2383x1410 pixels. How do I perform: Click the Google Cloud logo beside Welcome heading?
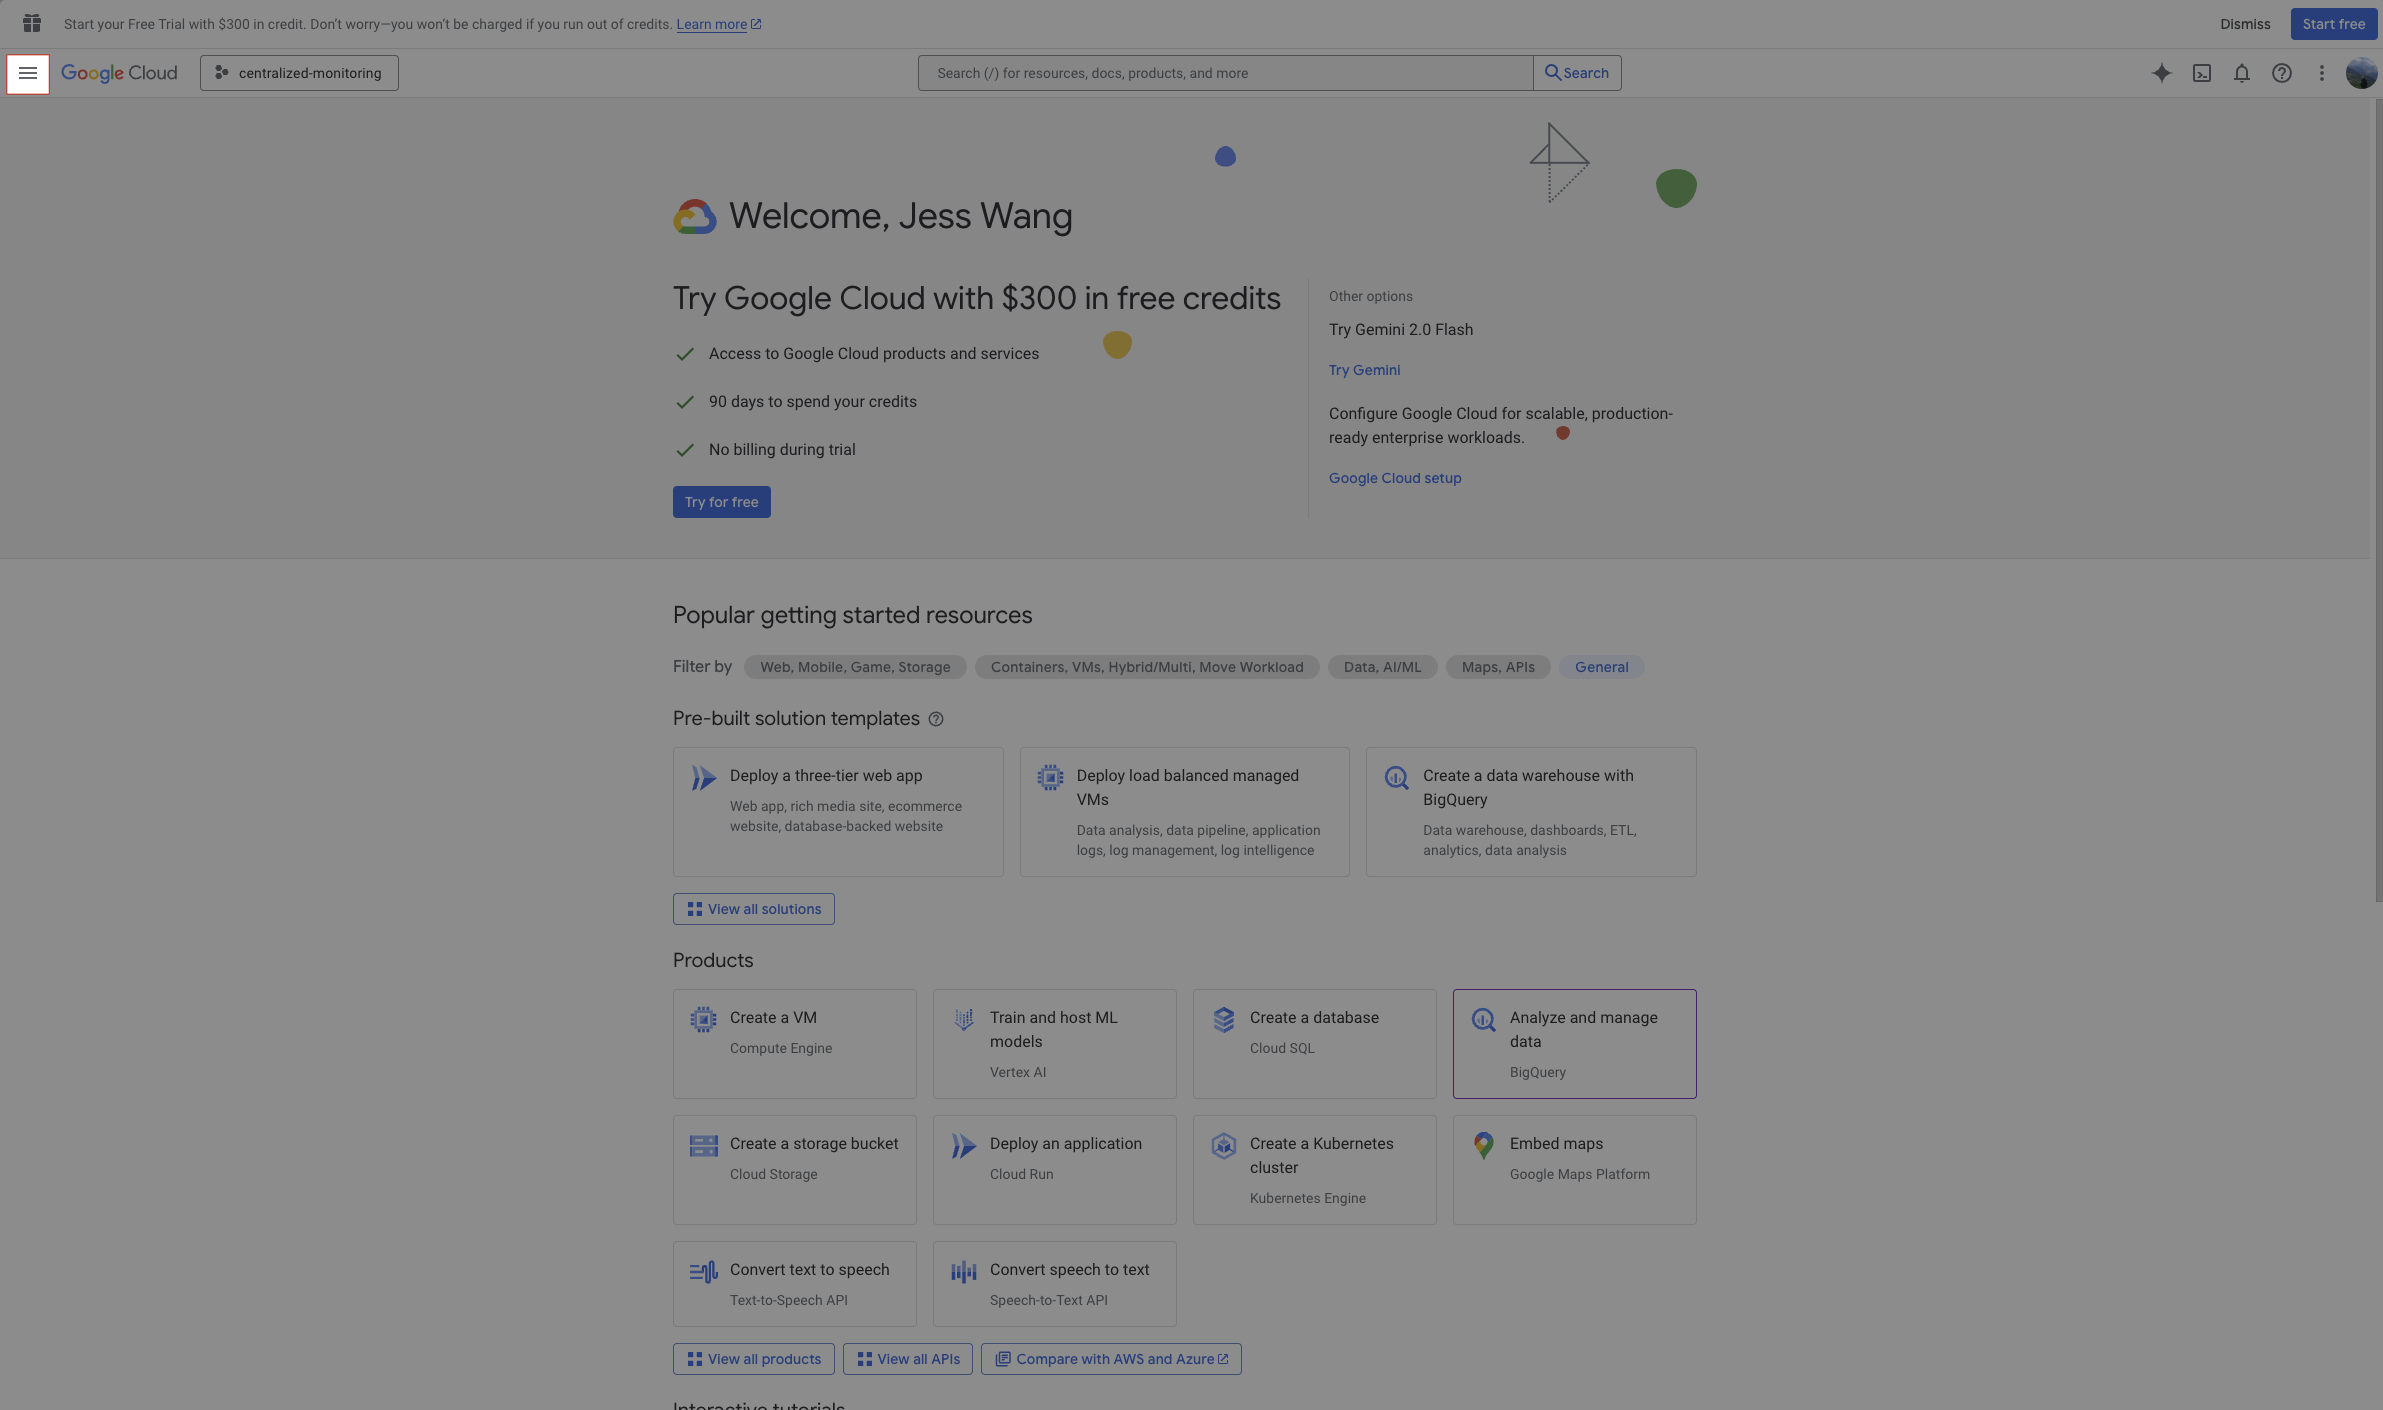point(695,216)
